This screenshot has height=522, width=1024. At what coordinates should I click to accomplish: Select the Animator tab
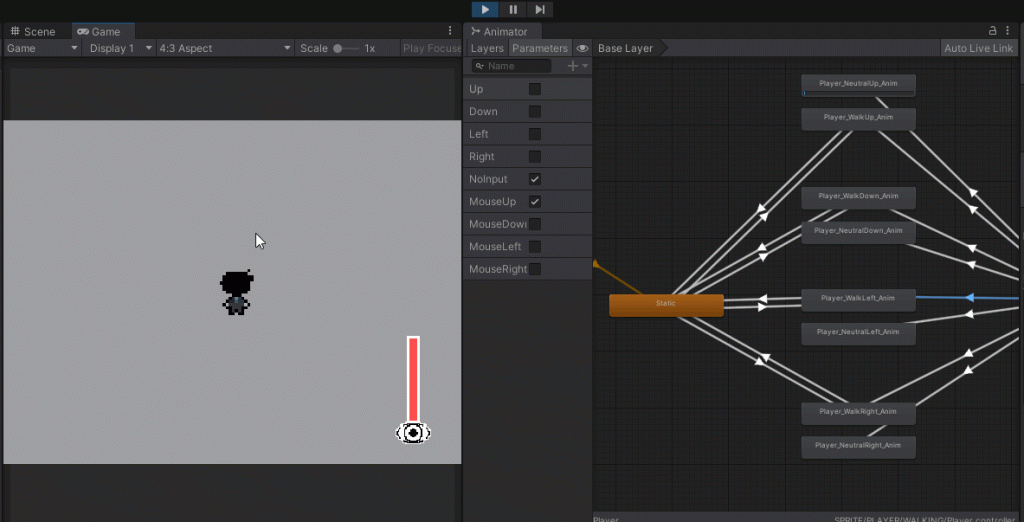pos(502,31)
